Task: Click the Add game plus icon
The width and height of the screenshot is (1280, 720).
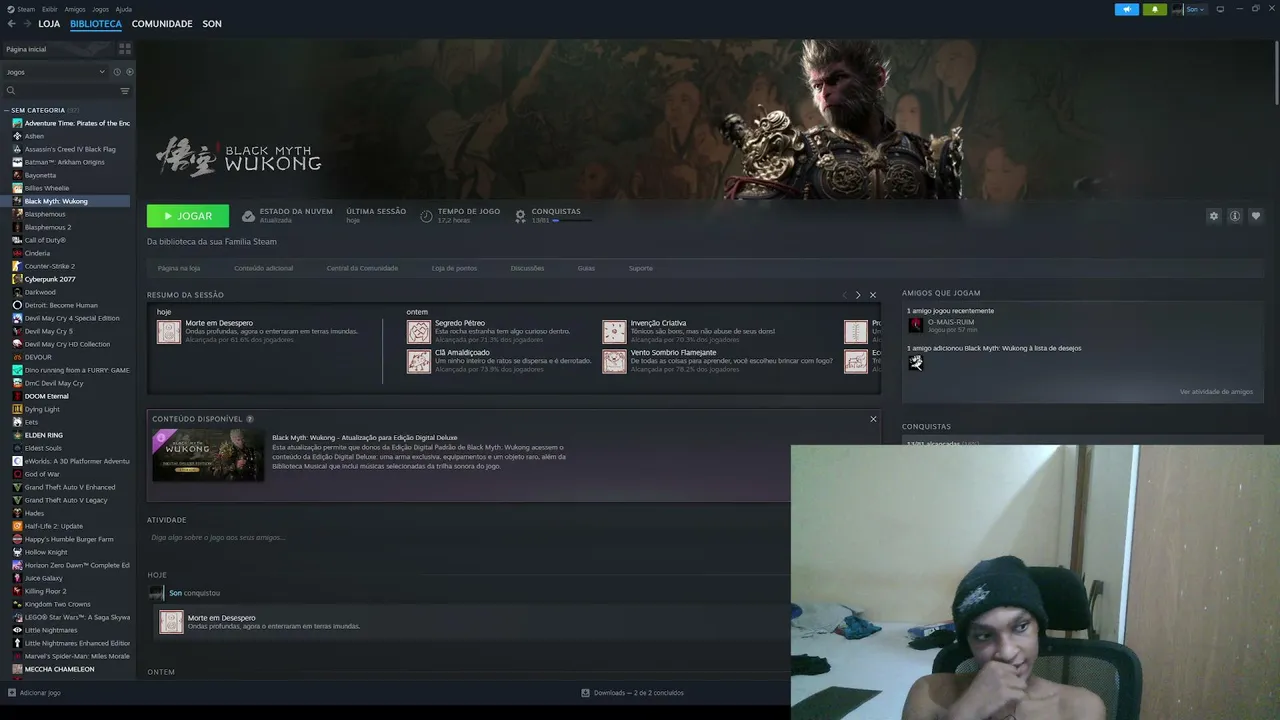Action: (x=12, y=692)
